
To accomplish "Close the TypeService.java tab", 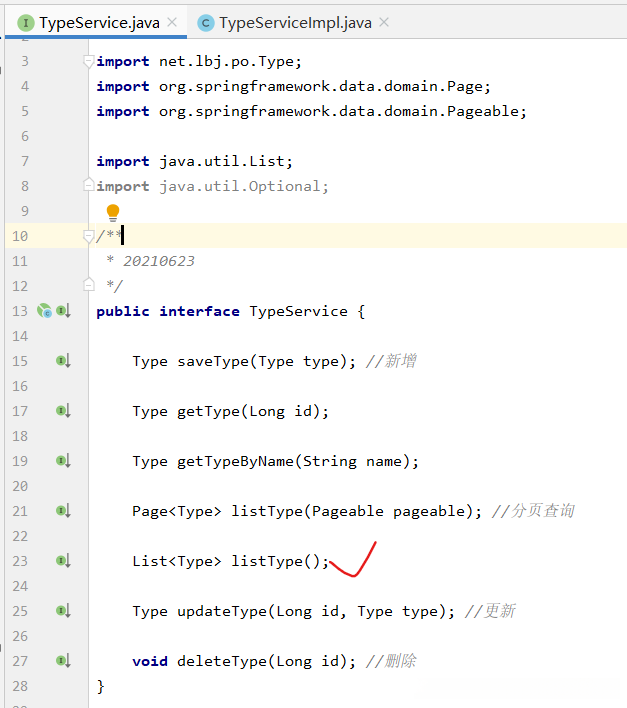I will pyautogui.click(x=172, y=22).
